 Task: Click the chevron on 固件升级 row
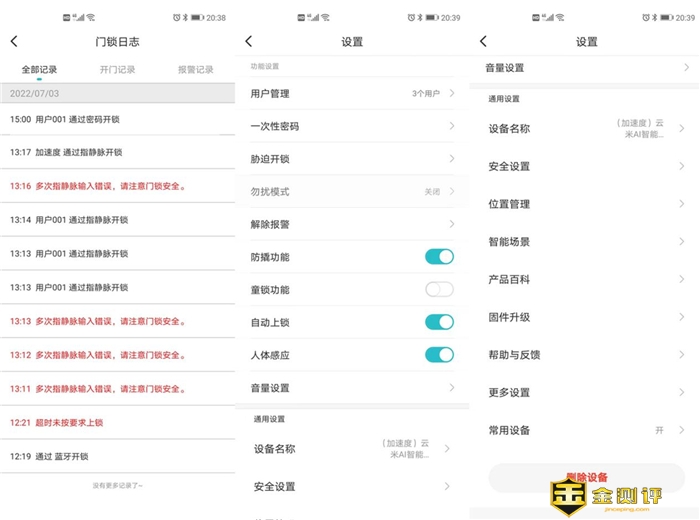[x=682, y=317]
